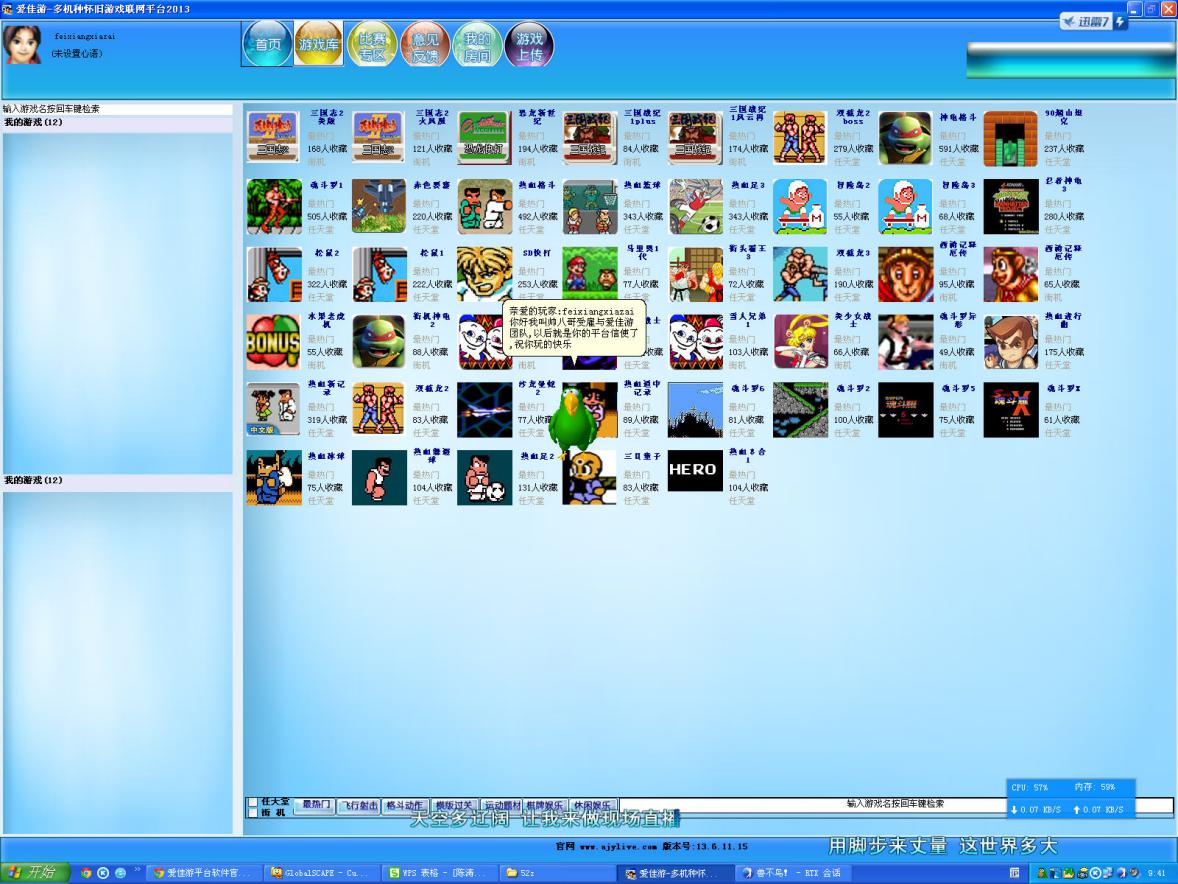Click the 热血新记录 title text
This screenshot has height=884, width=1178.
[327, 388]
